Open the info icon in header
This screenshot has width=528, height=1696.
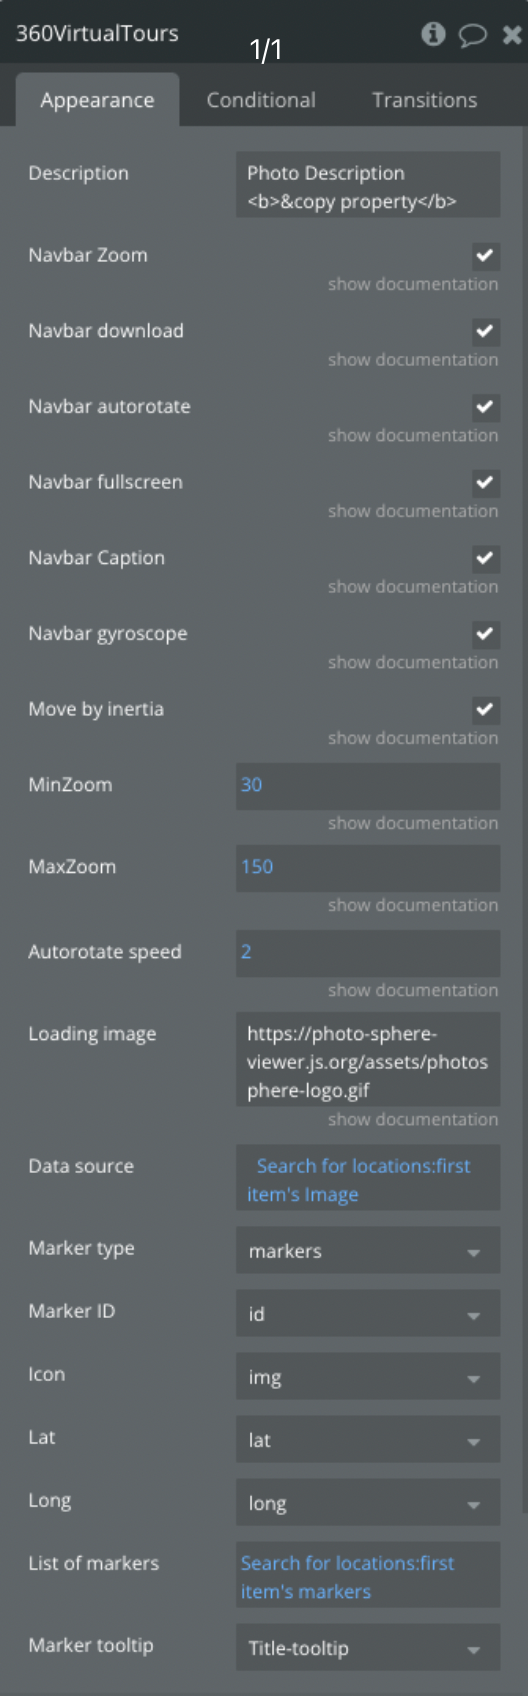coord(433,34)
